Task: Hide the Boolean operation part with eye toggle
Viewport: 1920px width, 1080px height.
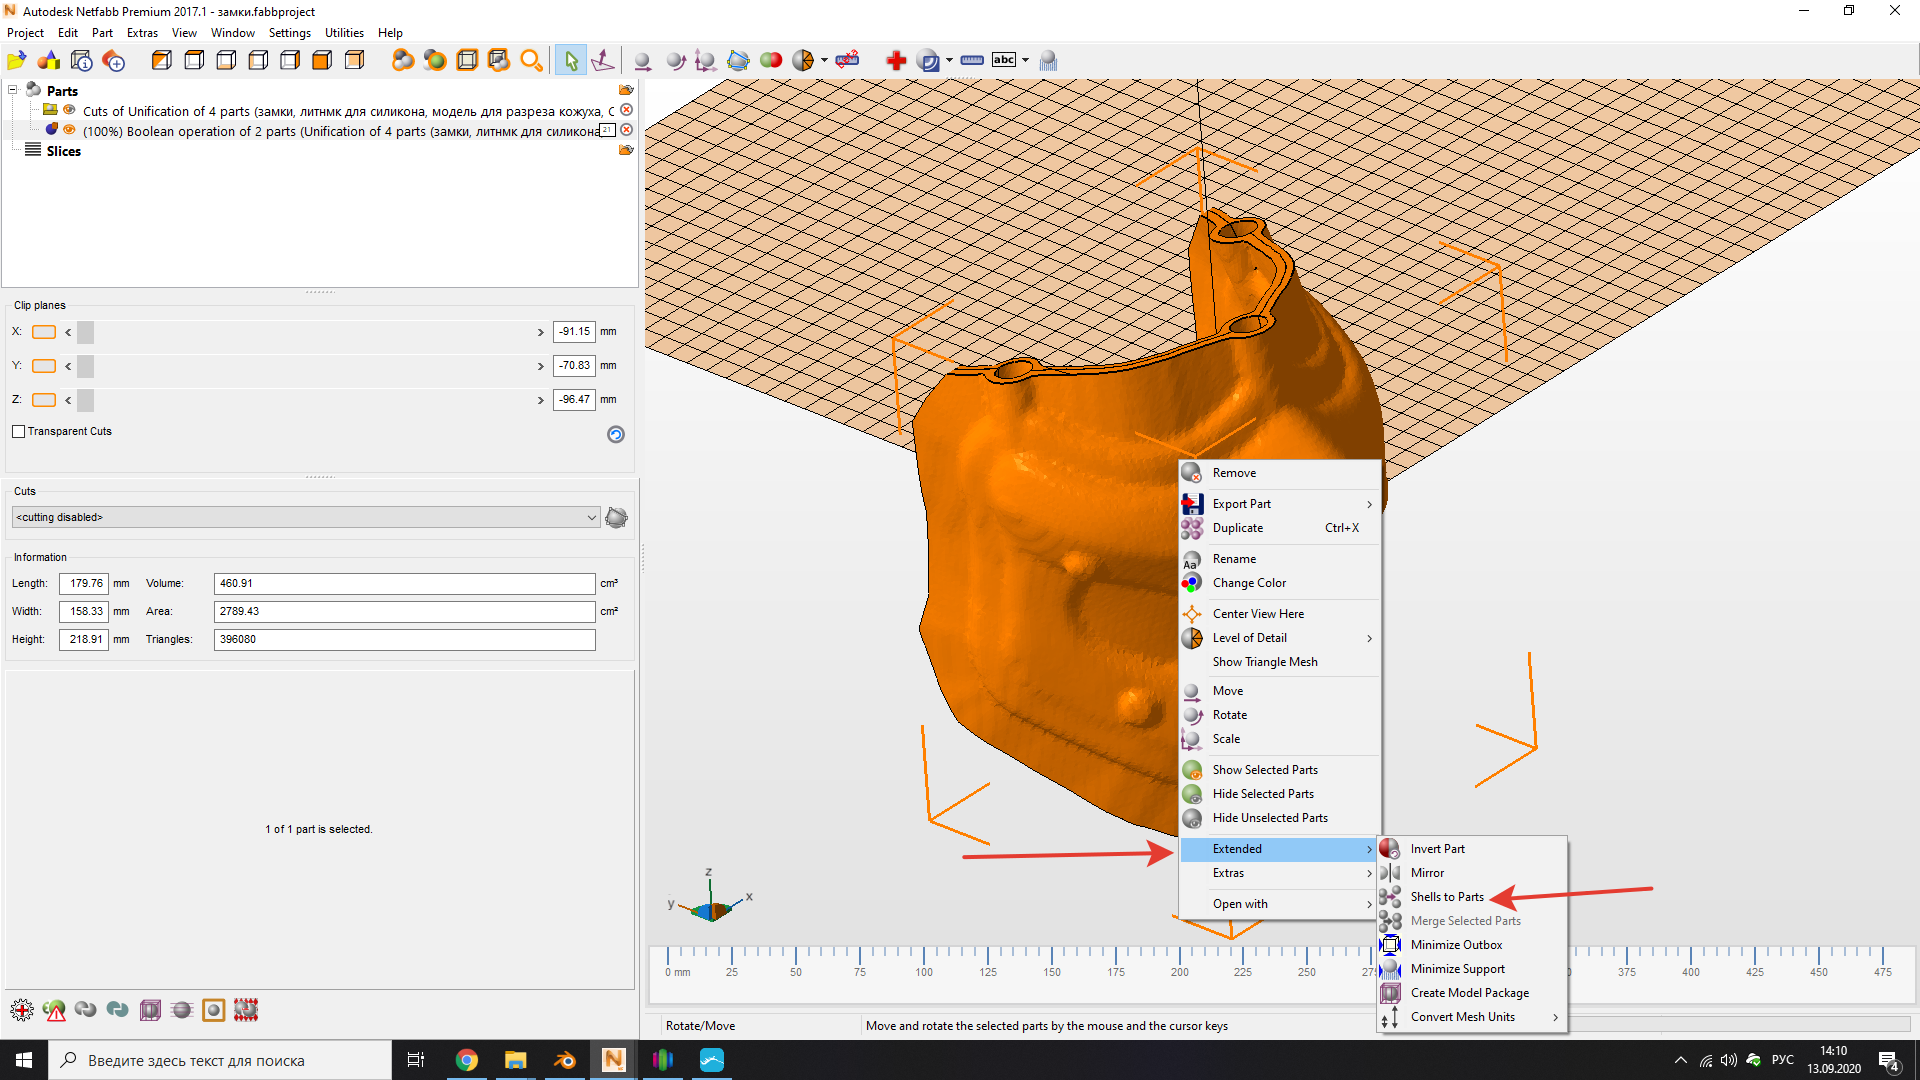Action: pos(68,129)
